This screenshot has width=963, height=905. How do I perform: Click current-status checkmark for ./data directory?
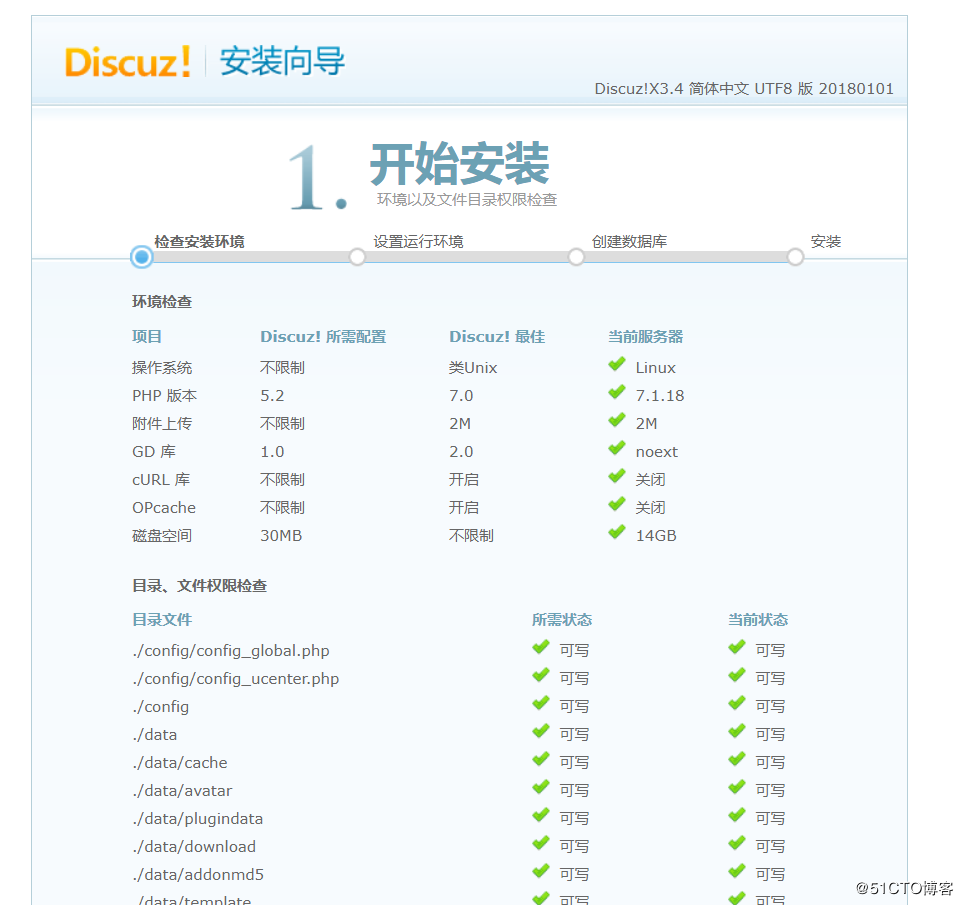736,732
